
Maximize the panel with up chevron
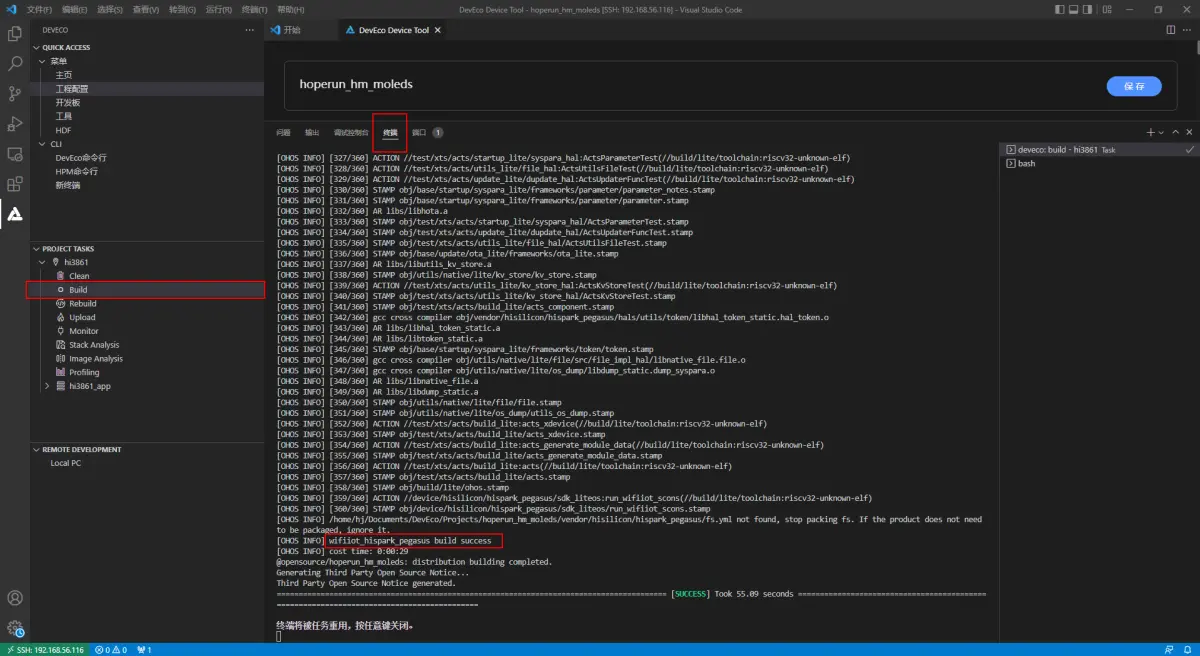(1176, 132)
